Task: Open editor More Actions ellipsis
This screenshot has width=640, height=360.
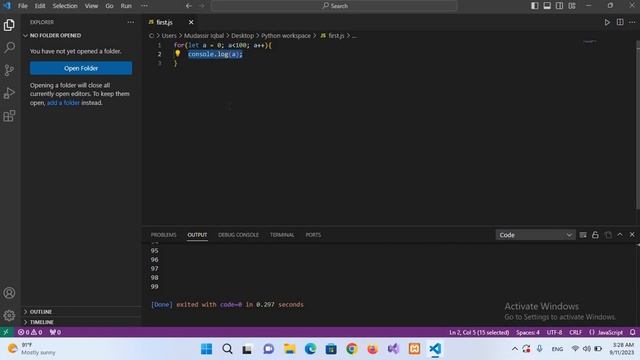Action: click(632, 22)
